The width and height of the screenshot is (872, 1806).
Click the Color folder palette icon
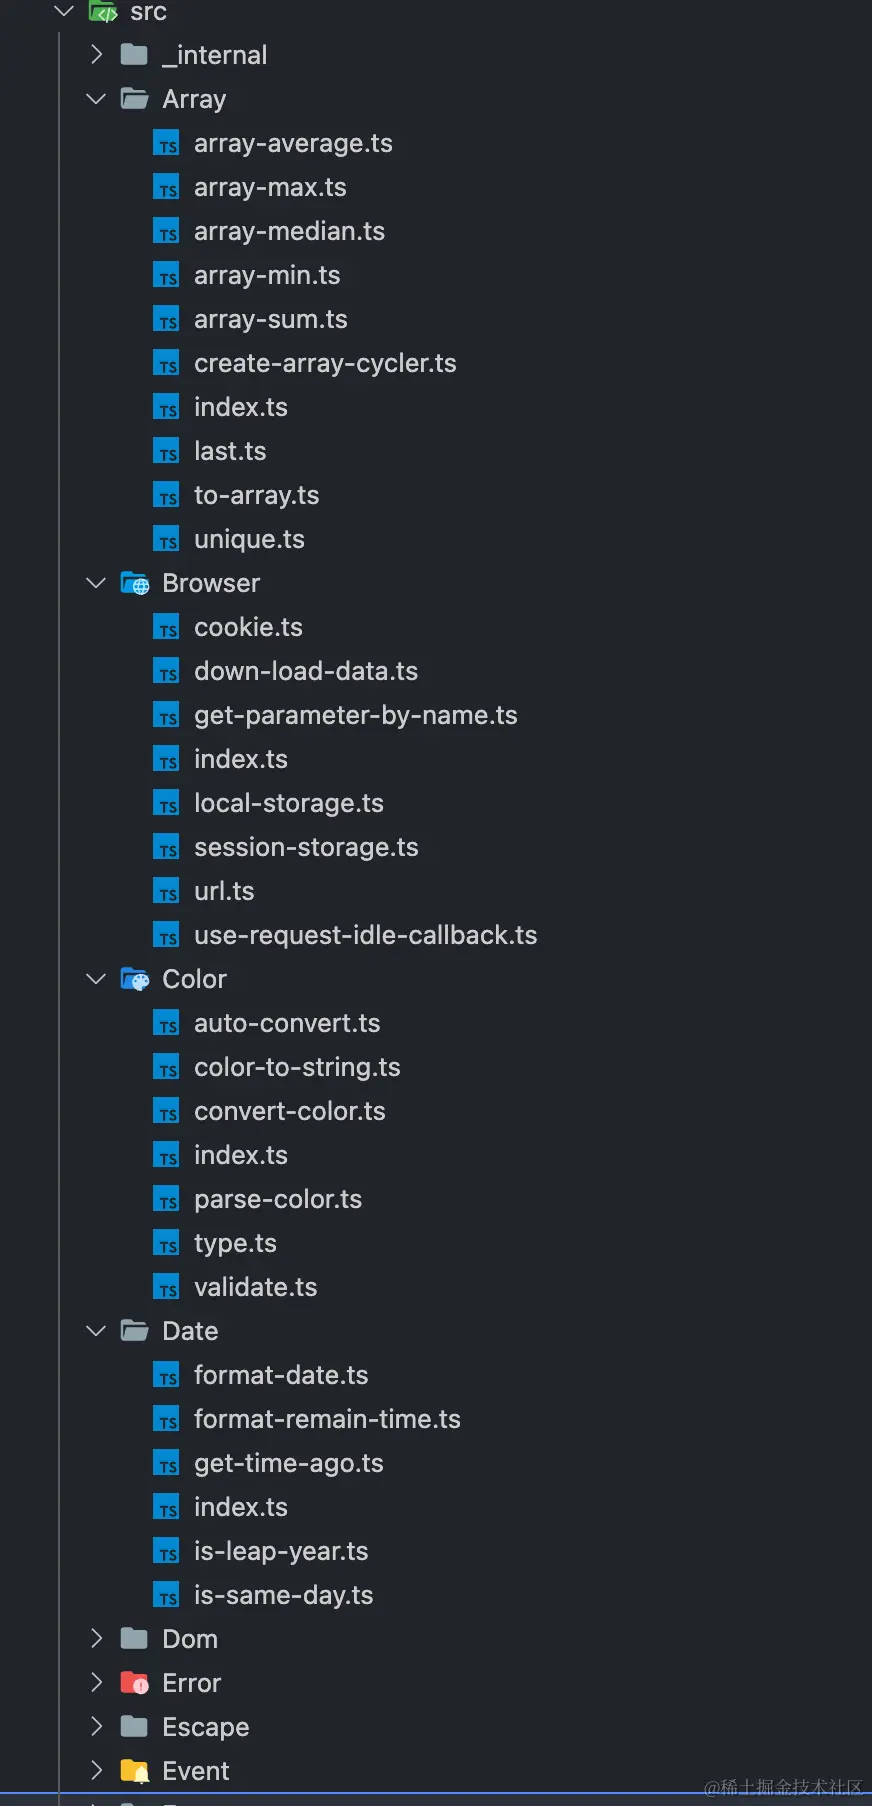134,979
